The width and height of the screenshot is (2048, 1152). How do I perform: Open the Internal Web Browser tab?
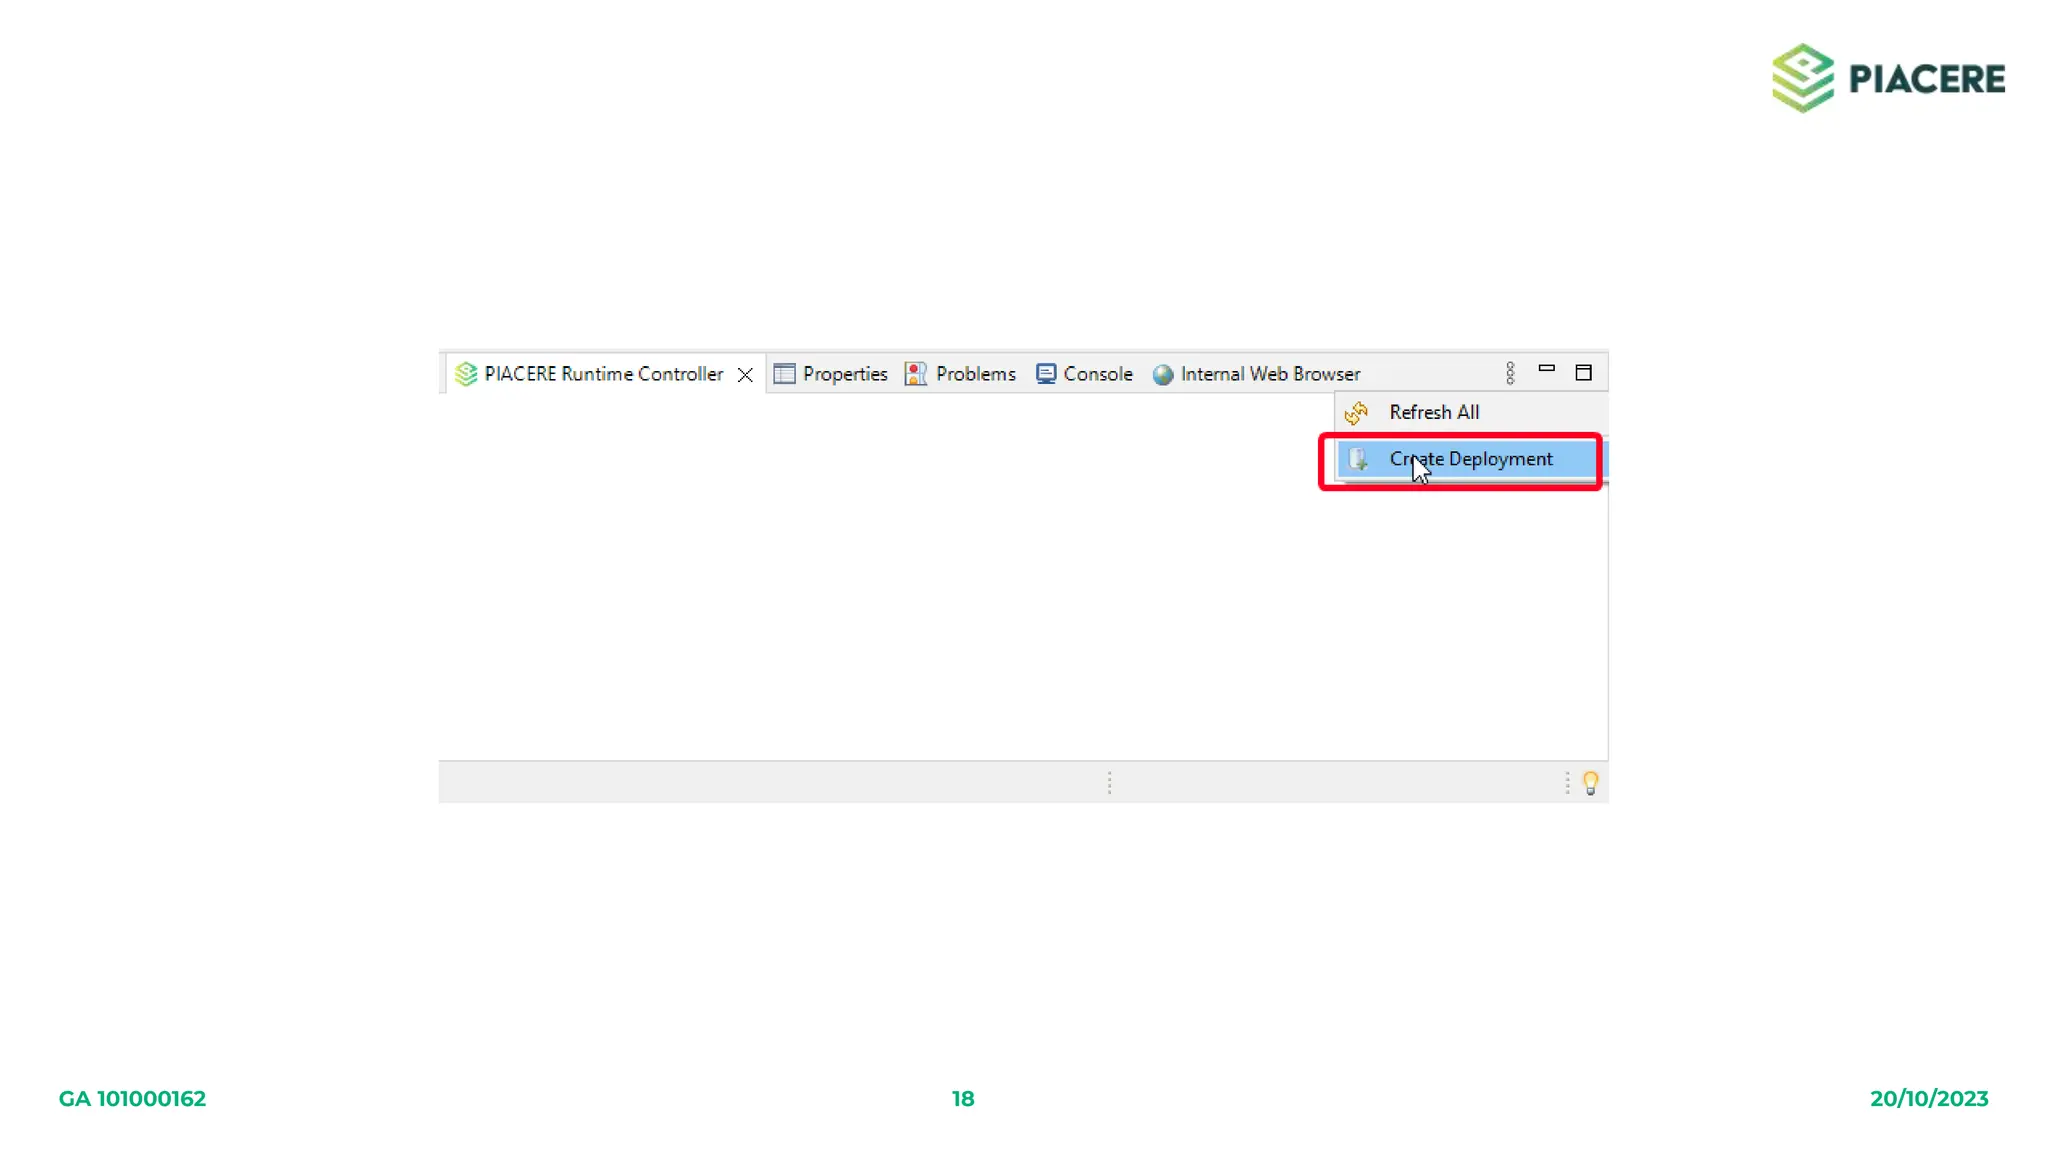pos(1270,374)
